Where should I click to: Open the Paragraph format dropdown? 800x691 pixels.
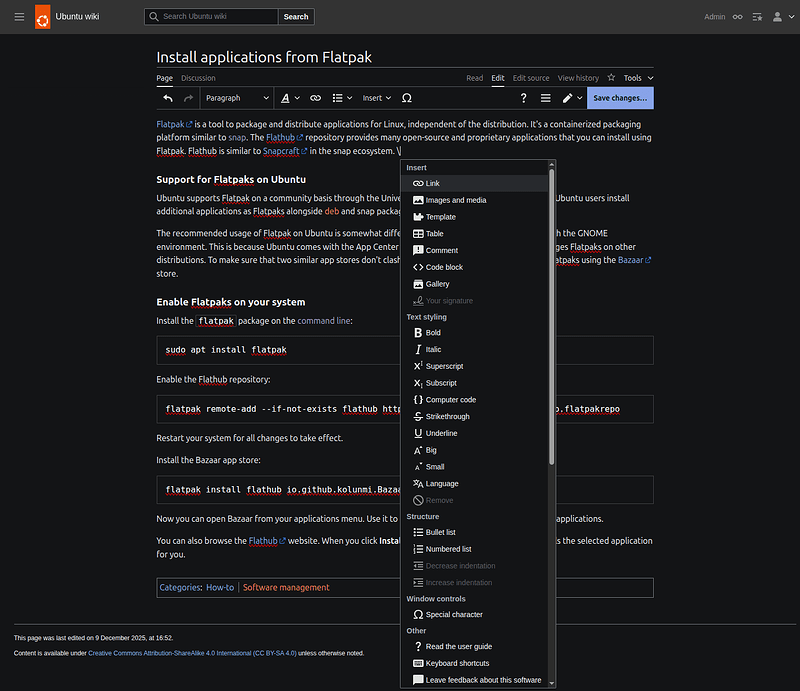point(236,97)
